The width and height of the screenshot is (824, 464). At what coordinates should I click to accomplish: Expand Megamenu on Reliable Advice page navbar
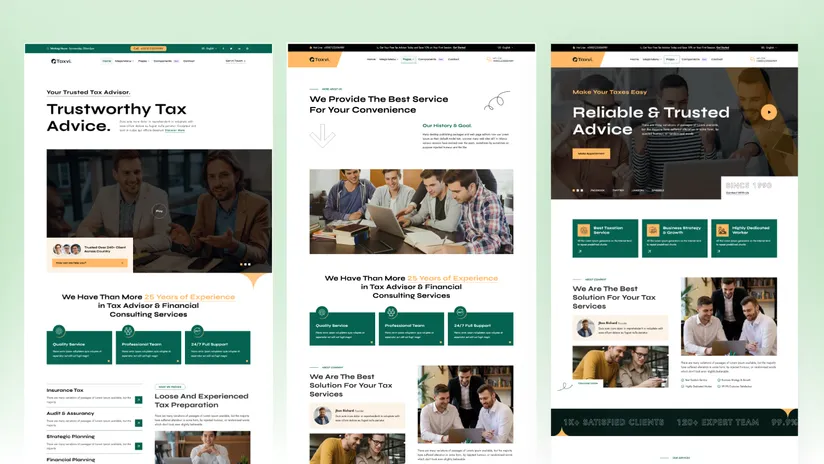(652, 59)
